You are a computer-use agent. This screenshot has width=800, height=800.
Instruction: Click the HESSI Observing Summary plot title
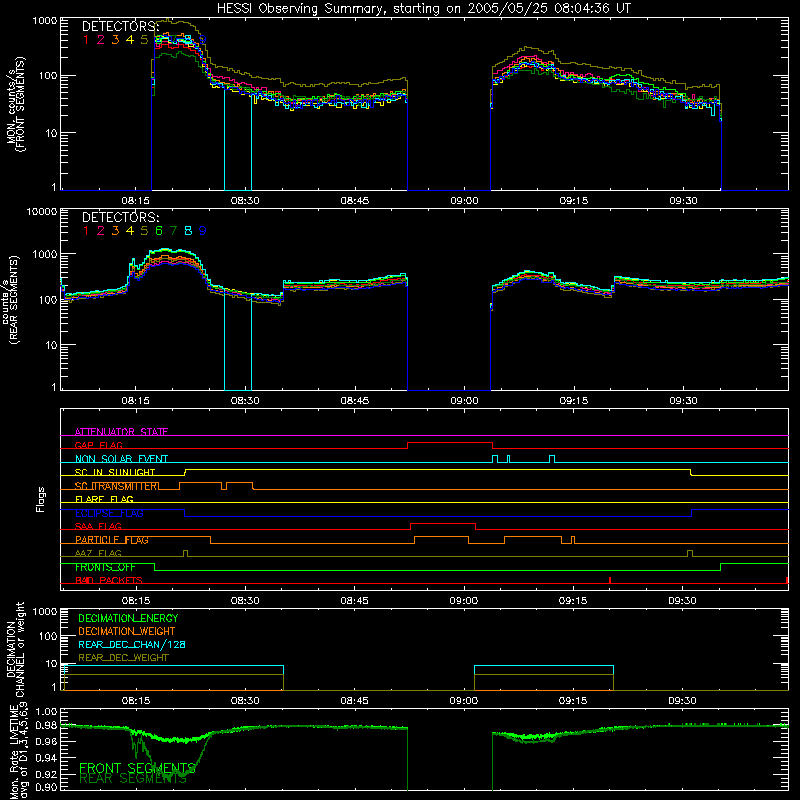coord(423,9)
